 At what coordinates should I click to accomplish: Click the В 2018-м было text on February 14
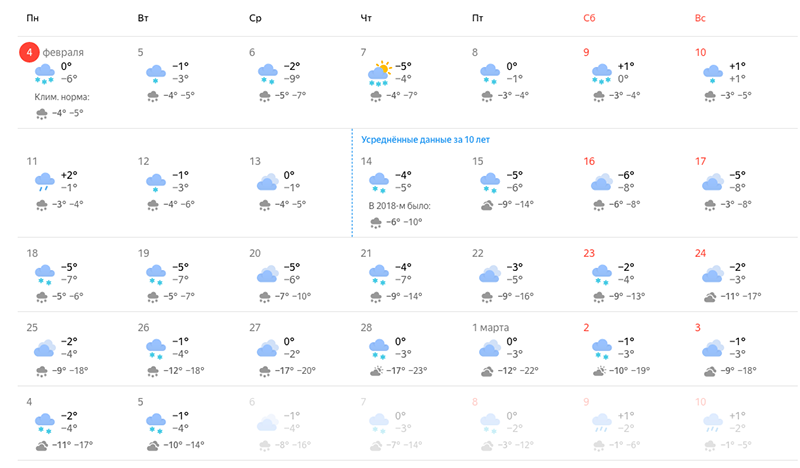[x=399, y=206]
